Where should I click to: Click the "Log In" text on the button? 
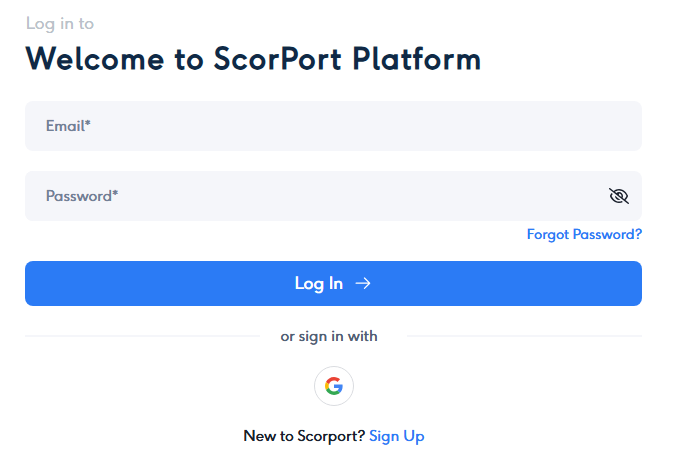tap(319, 284)
